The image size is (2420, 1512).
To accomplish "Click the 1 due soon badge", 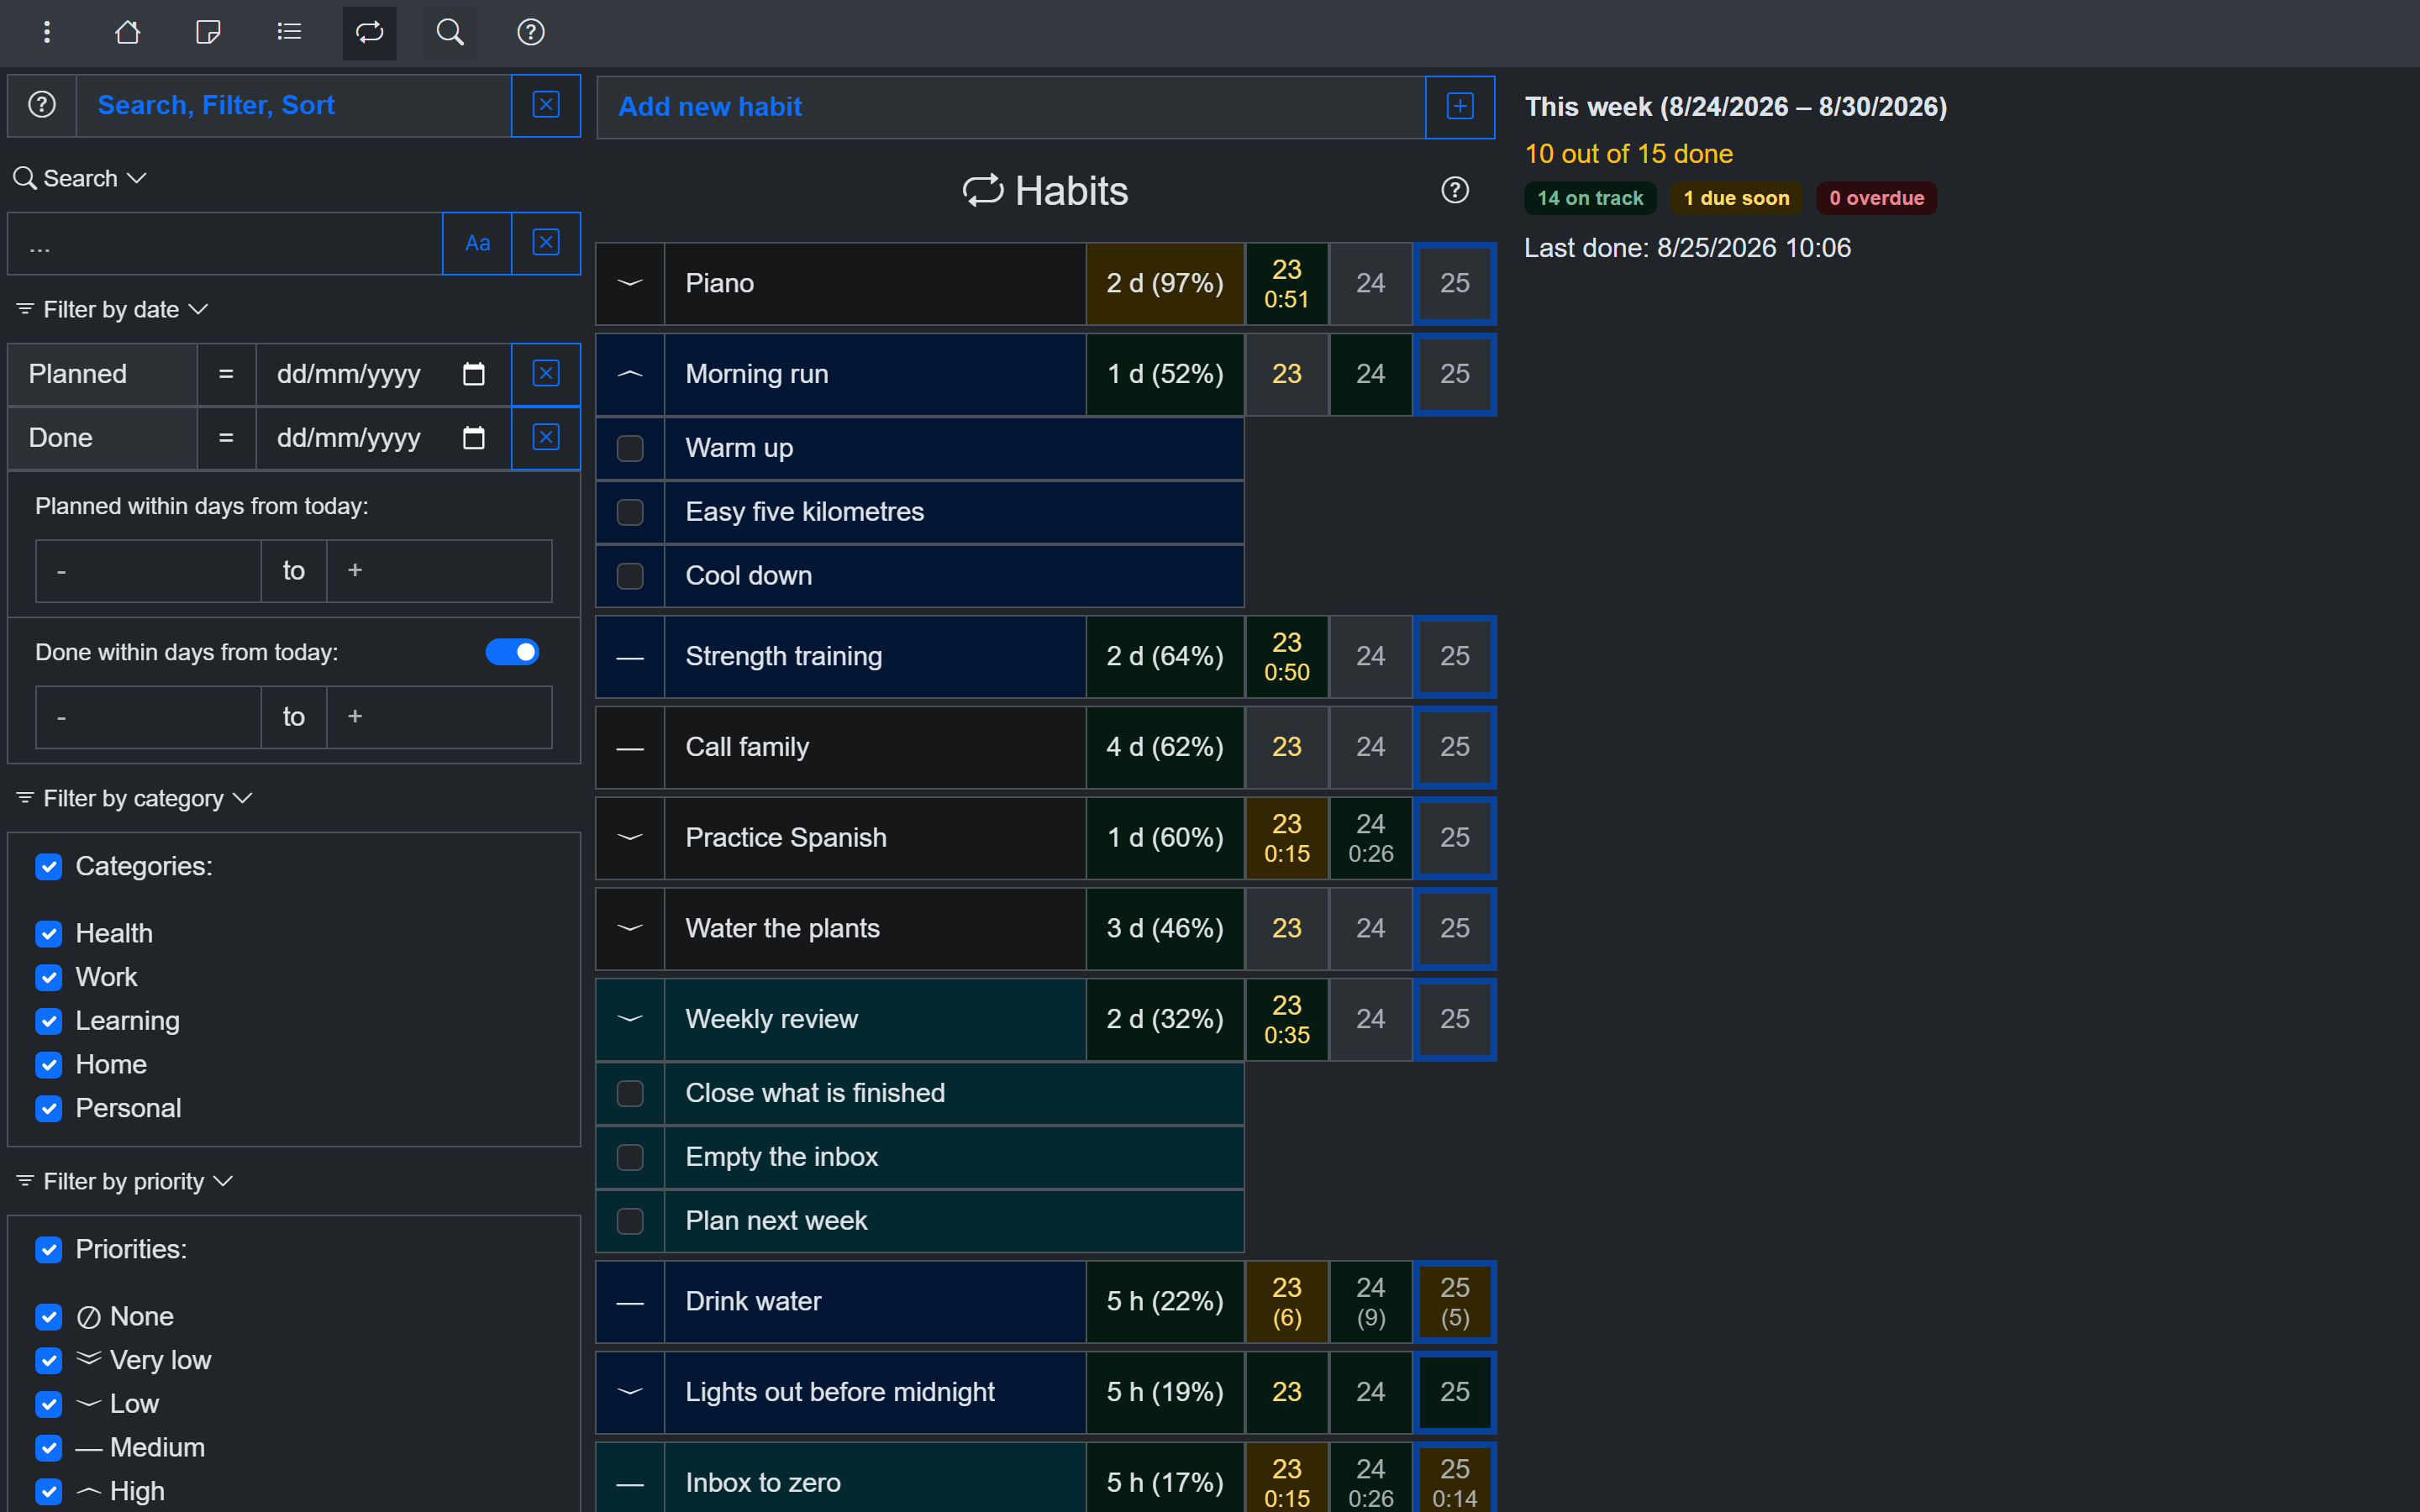I will (1736, 198).
